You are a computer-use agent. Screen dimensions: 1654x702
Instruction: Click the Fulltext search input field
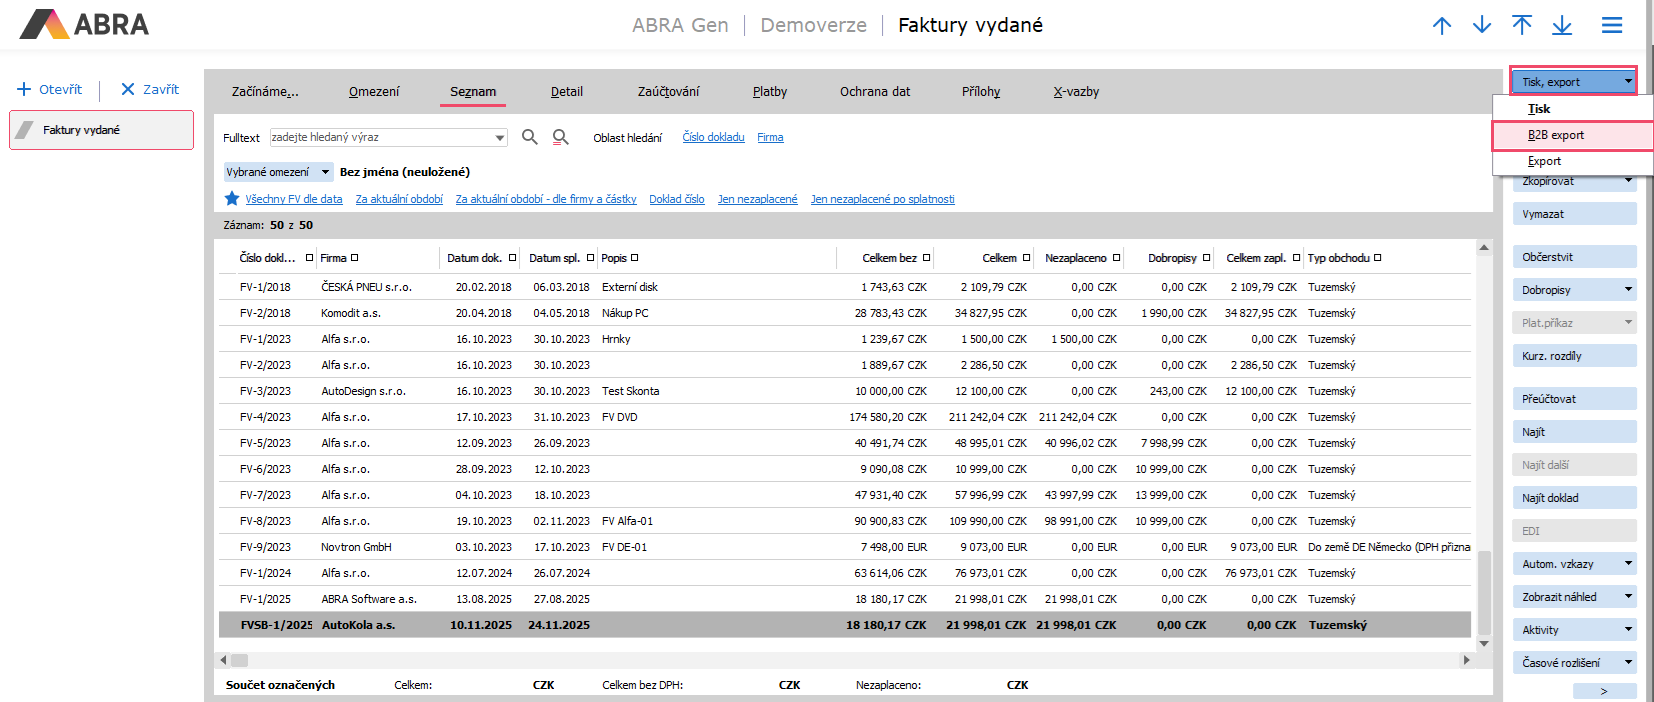pos(381,137)
